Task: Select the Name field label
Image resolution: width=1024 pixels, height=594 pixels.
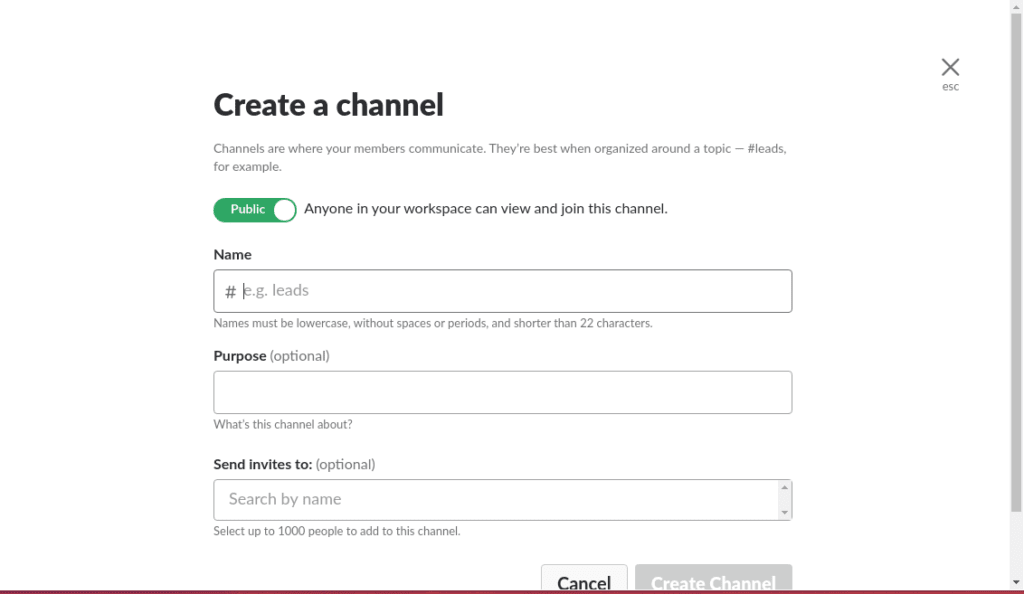Action: point(232,255)
